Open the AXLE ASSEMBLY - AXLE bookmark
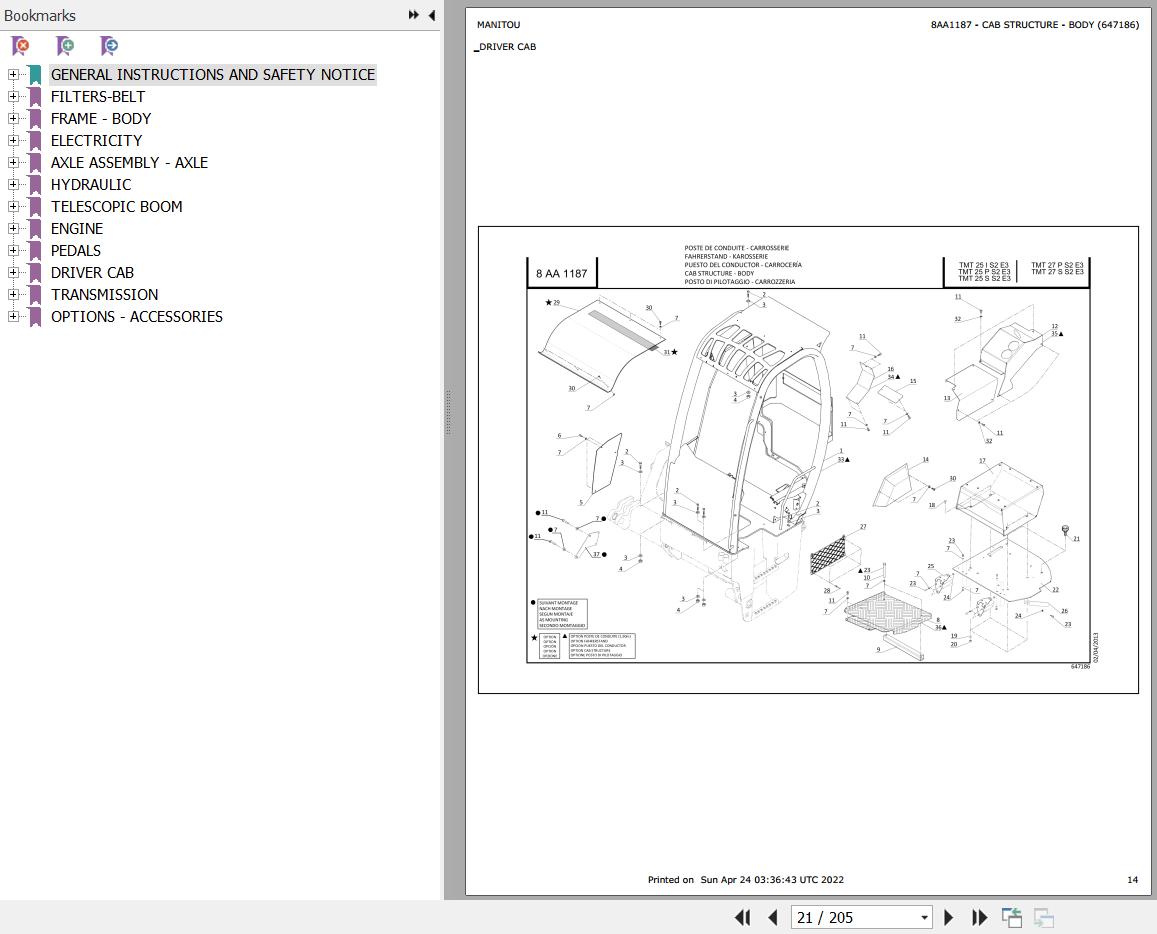Screen dimensions: 1157x934 click(x=129, y=162)
